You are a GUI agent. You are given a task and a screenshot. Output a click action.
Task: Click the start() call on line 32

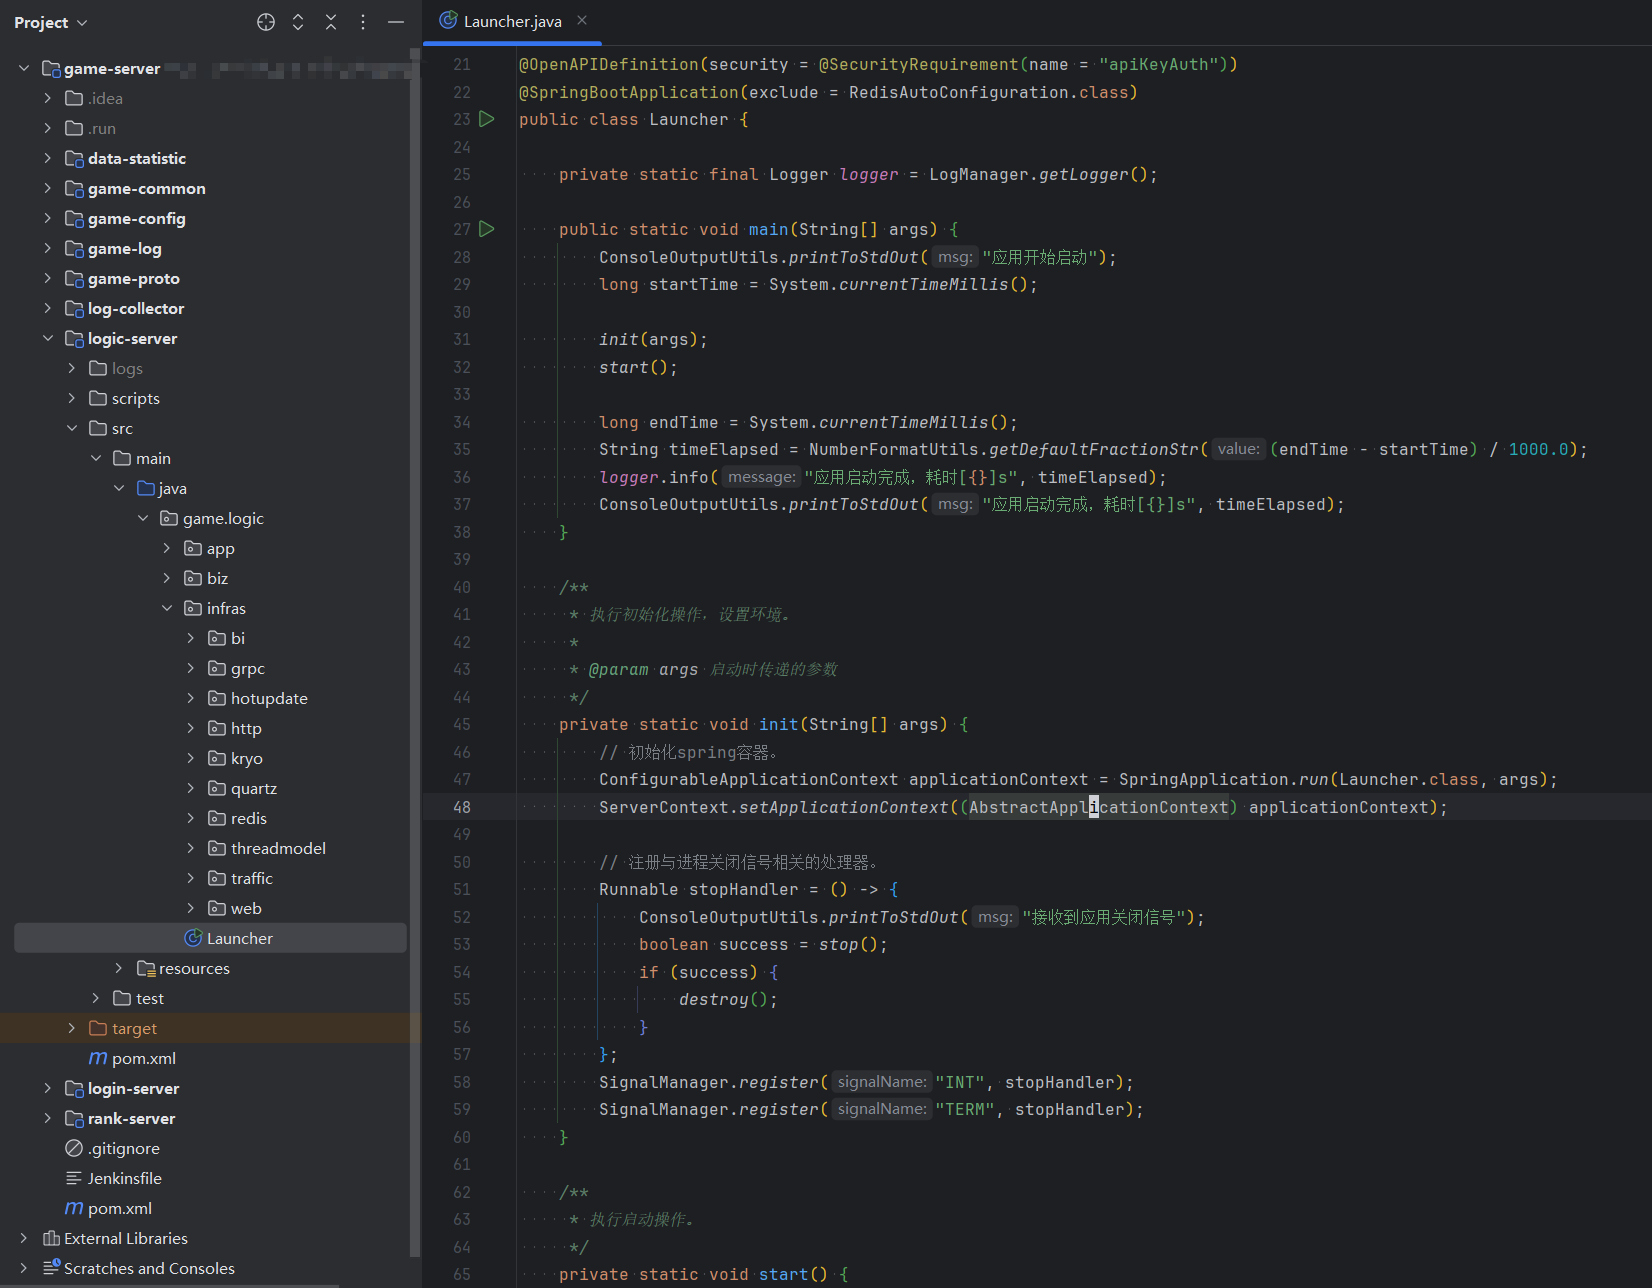[x=638, y=367]
